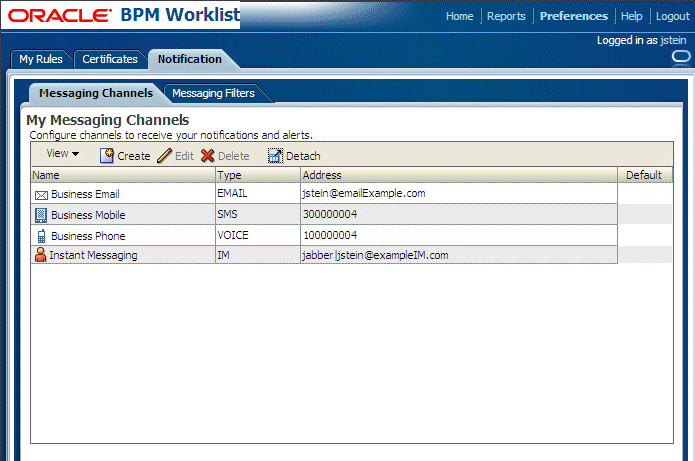Click the VOICE type cell

coord(258,235)
